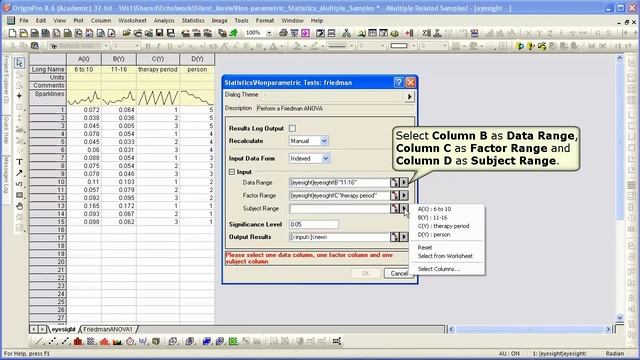The width and height of the screenshot is (640, 360).
Task: Click the worksheet vertical scrollbar down arrow
Action: click(619, 317)
